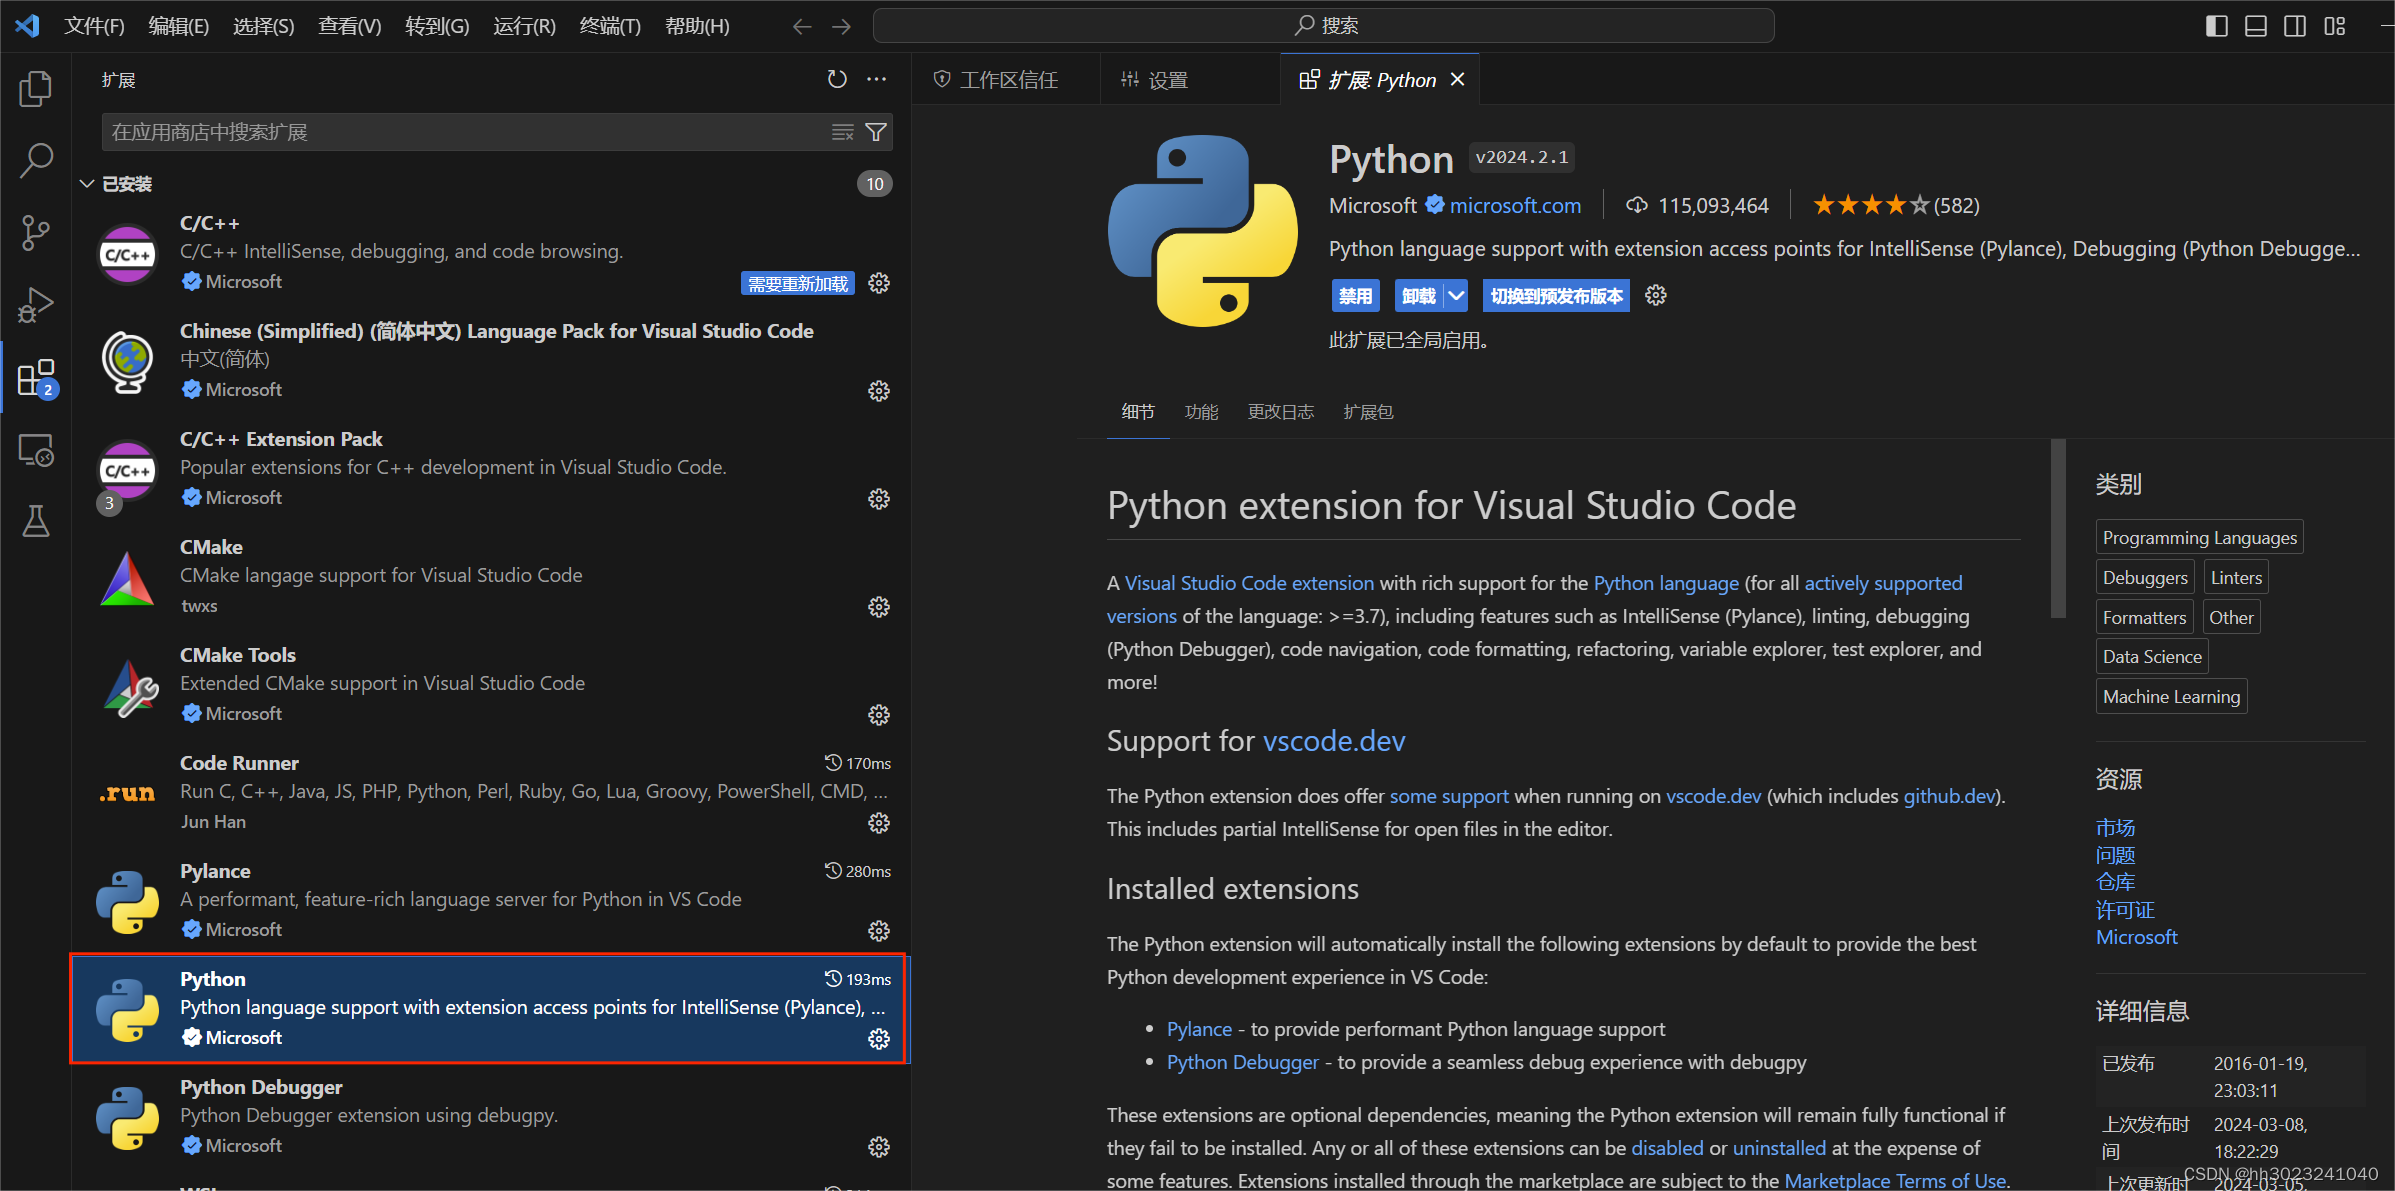This screenshot has width=2395, height=1191.
Task: Open the more actions menu in Extensions panel
Action: tap(877, 79)
